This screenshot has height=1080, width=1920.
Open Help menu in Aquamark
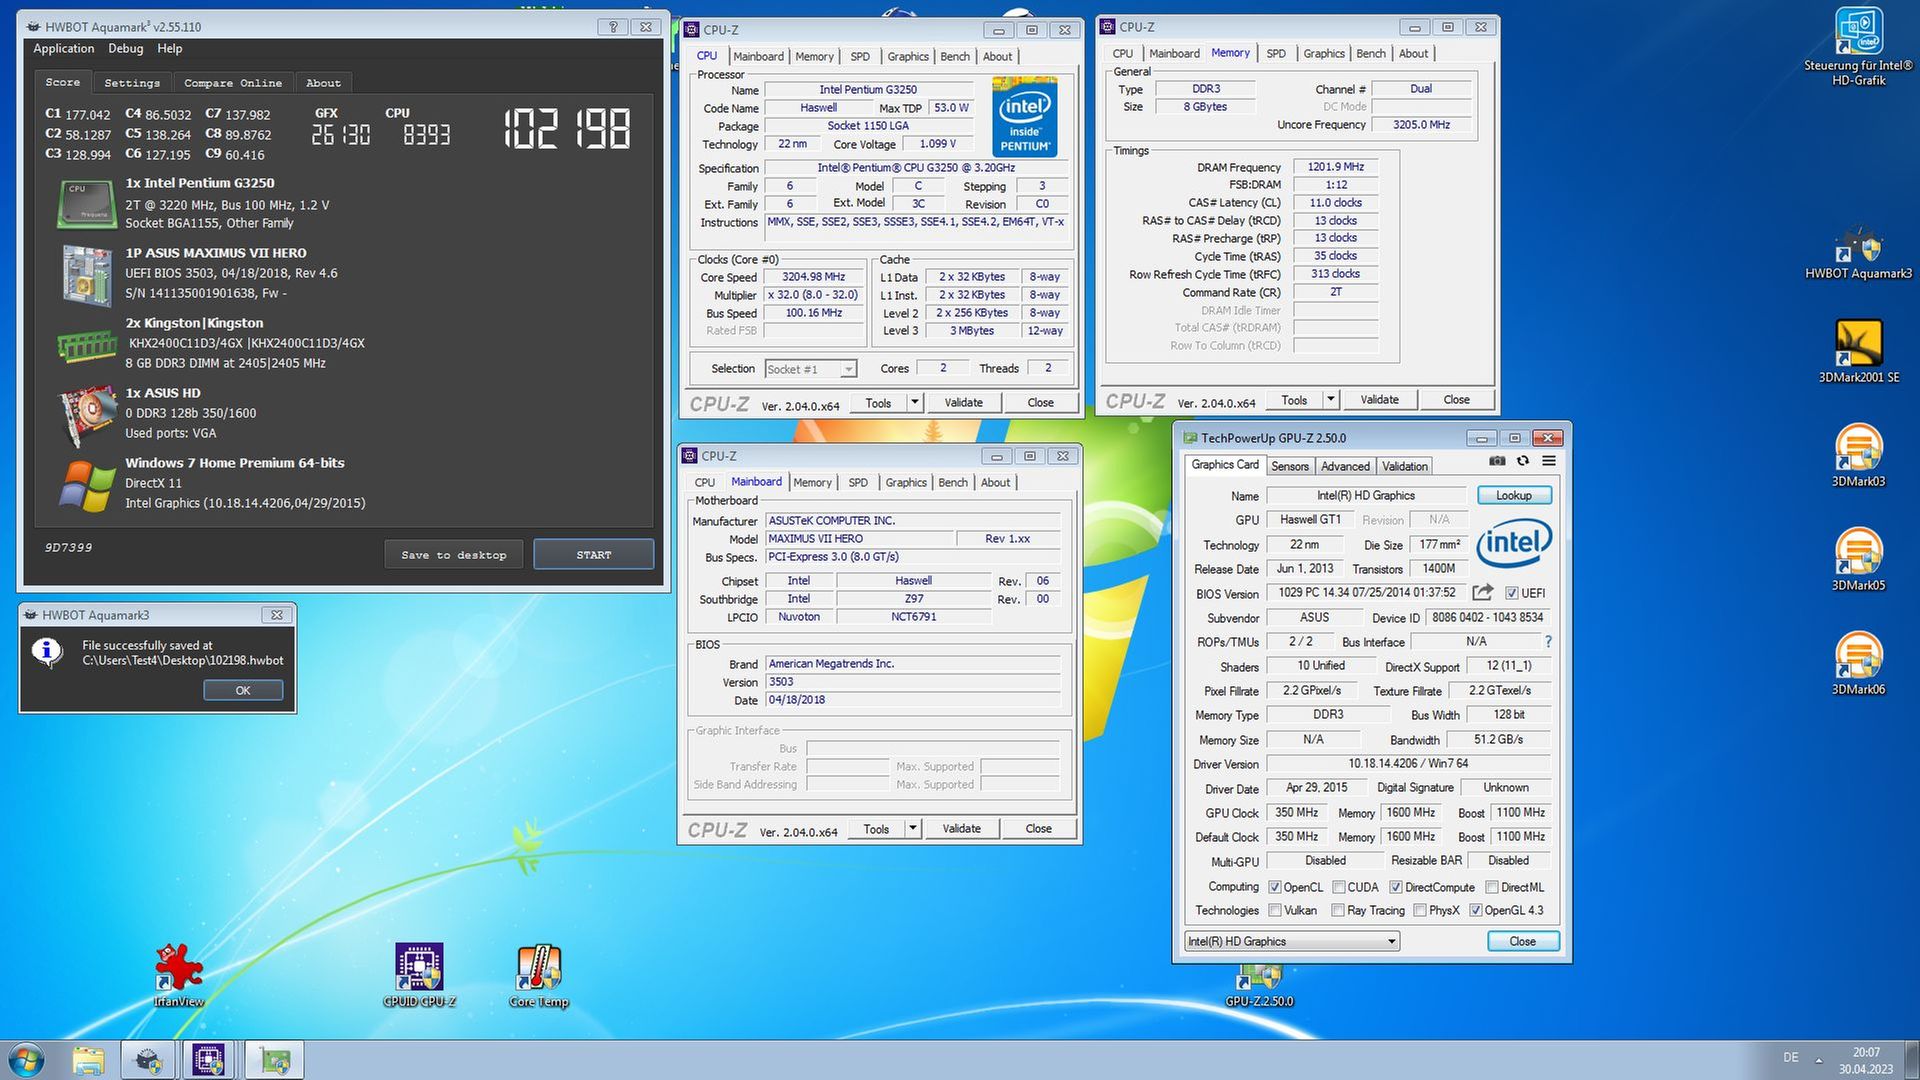169,48
